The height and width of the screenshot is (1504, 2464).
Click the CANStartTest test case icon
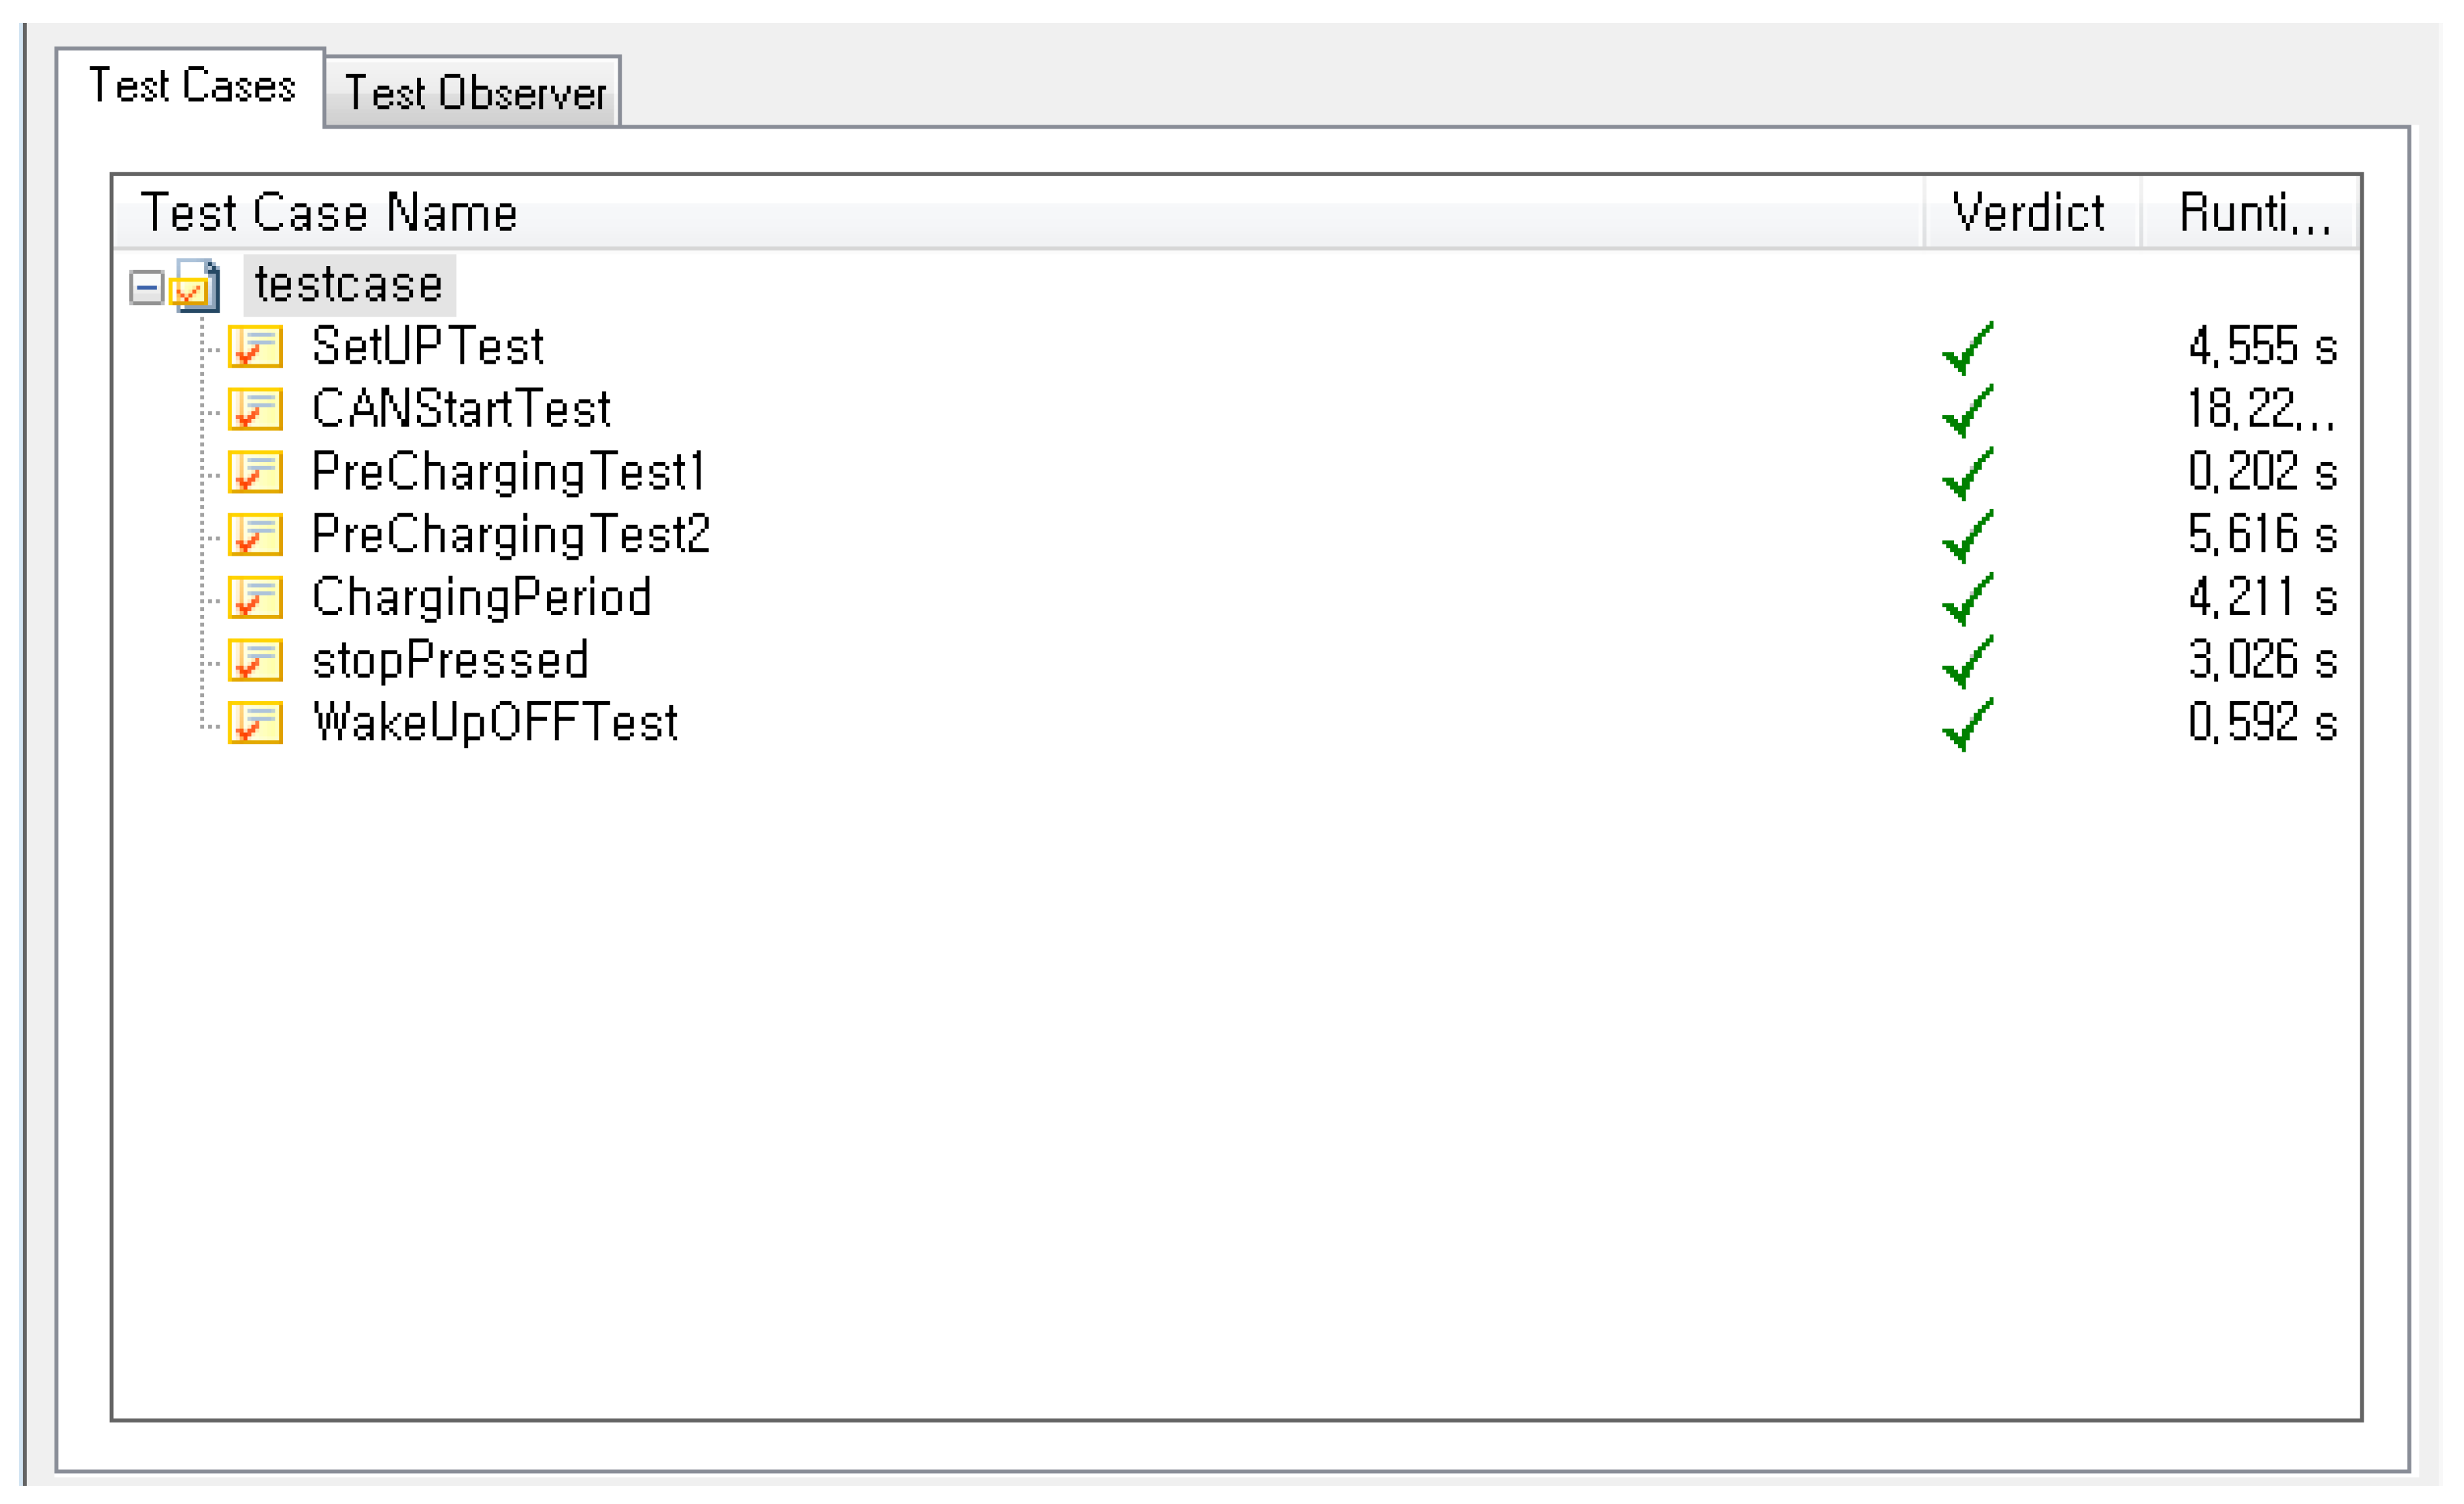pyautogui.click(x=255, y=410)
